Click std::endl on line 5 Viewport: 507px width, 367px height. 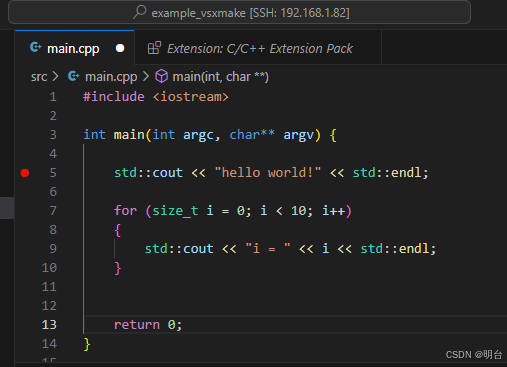[387, 173]
